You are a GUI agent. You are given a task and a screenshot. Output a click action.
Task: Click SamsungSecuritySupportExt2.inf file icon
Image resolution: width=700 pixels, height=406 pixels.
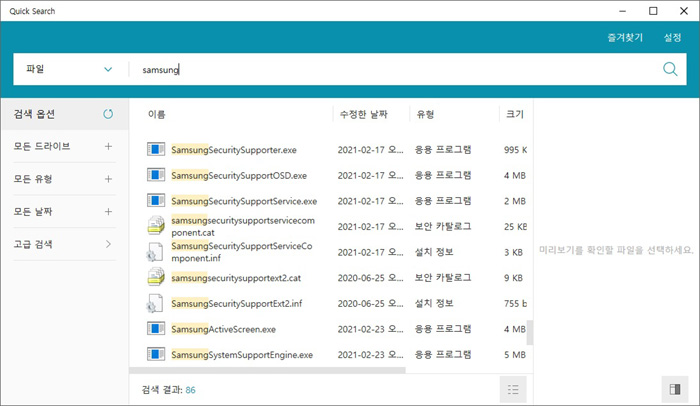tap(155, 303)
